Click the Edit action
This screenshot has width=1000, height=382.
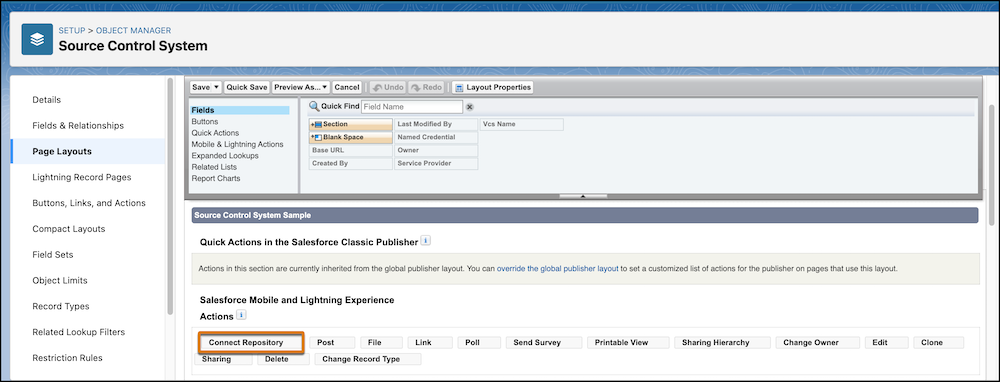pos(886,342)
